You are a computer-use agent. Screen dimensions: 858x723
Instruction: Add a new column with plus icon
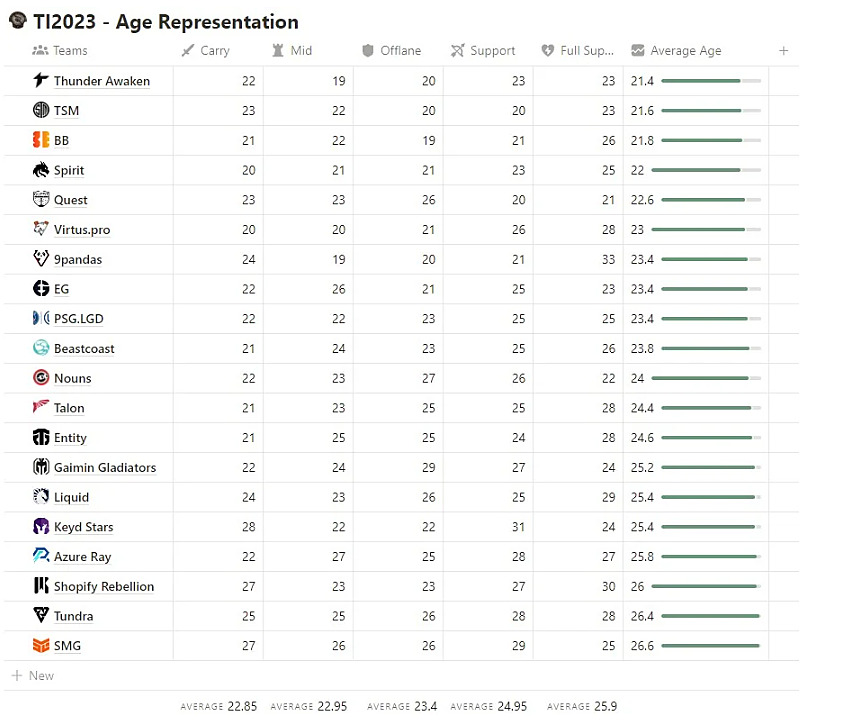point(783,51)
